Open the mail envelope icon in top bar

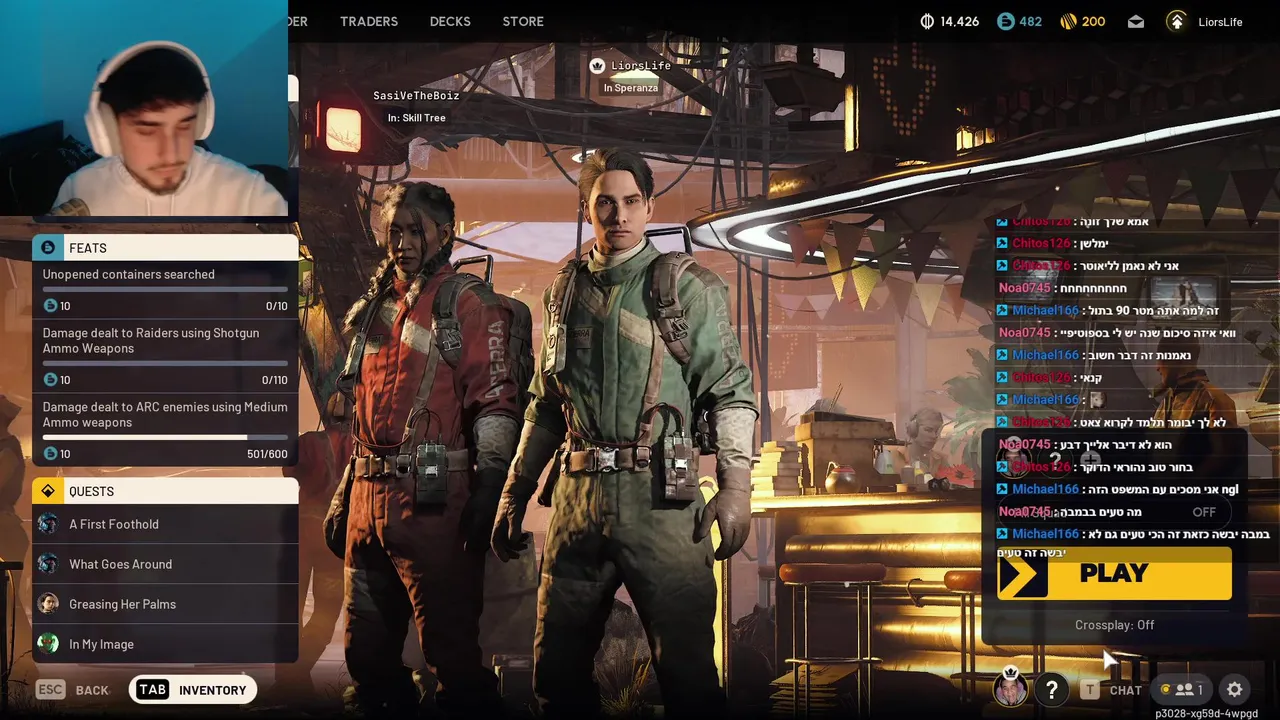(1136, 21)
